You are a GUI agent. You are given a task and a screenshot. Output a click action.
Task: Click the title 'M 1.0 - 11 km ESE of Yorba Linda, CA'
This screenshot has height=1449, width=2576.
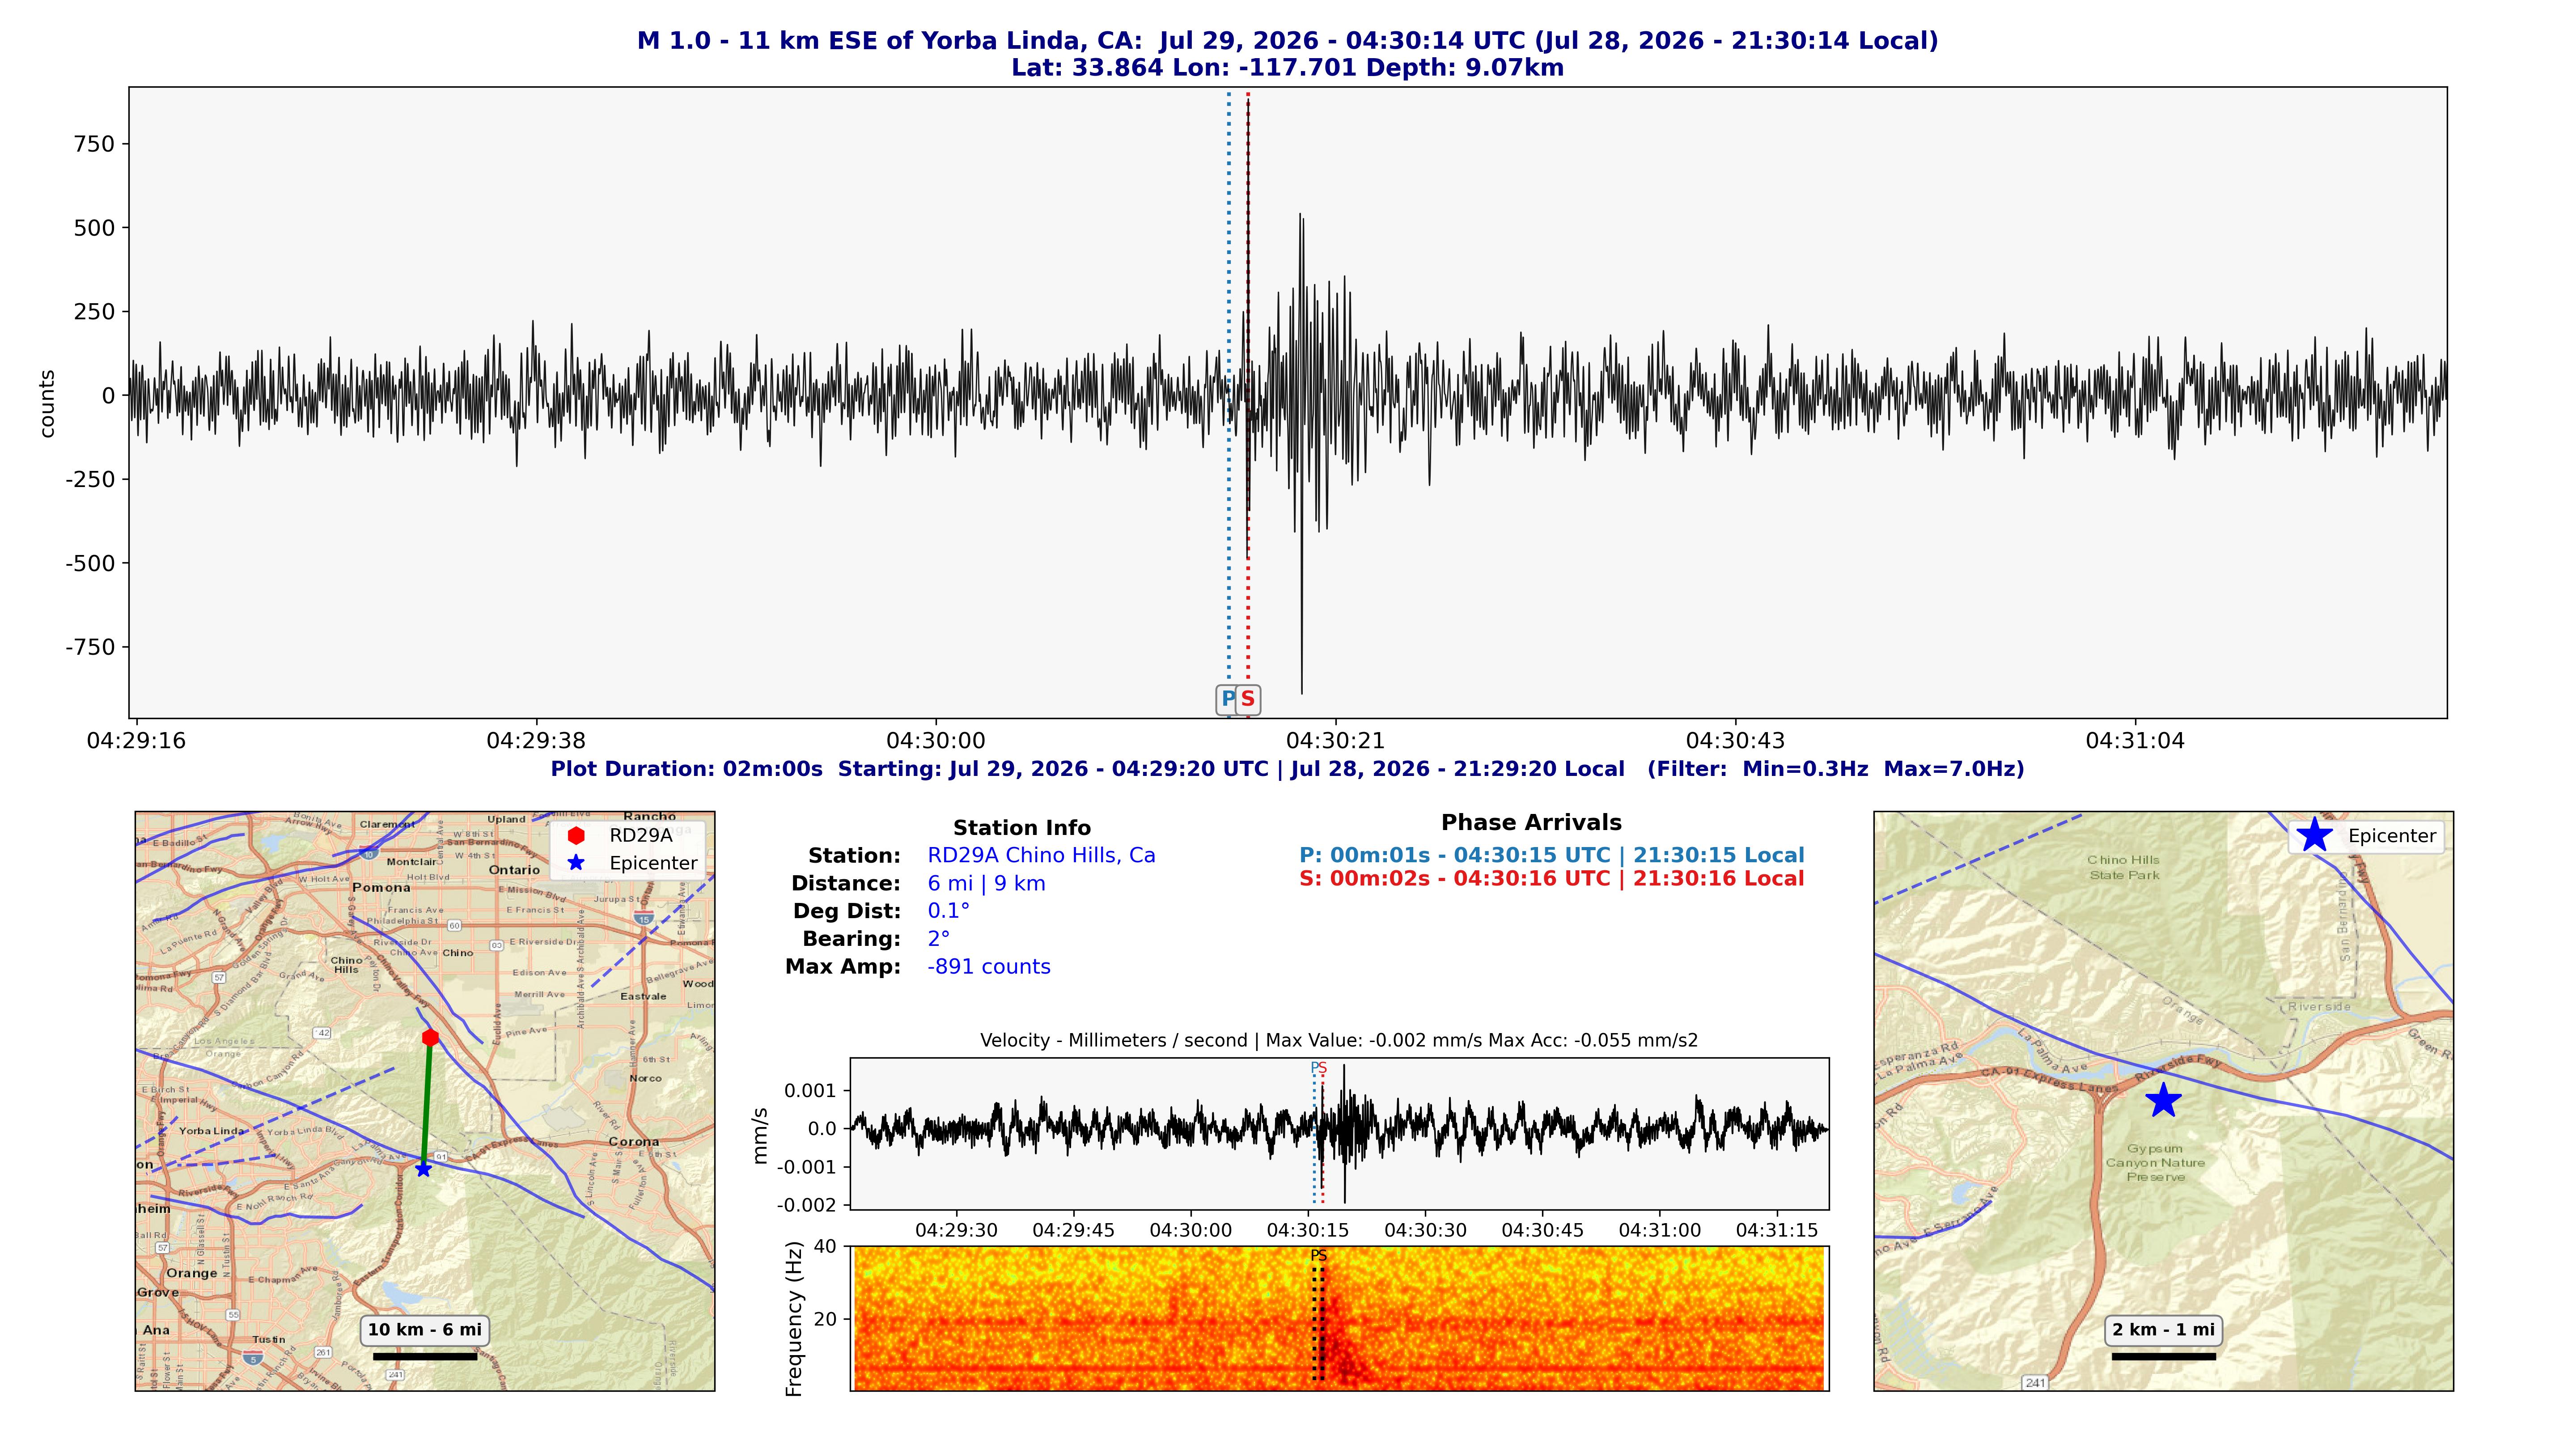889,41
